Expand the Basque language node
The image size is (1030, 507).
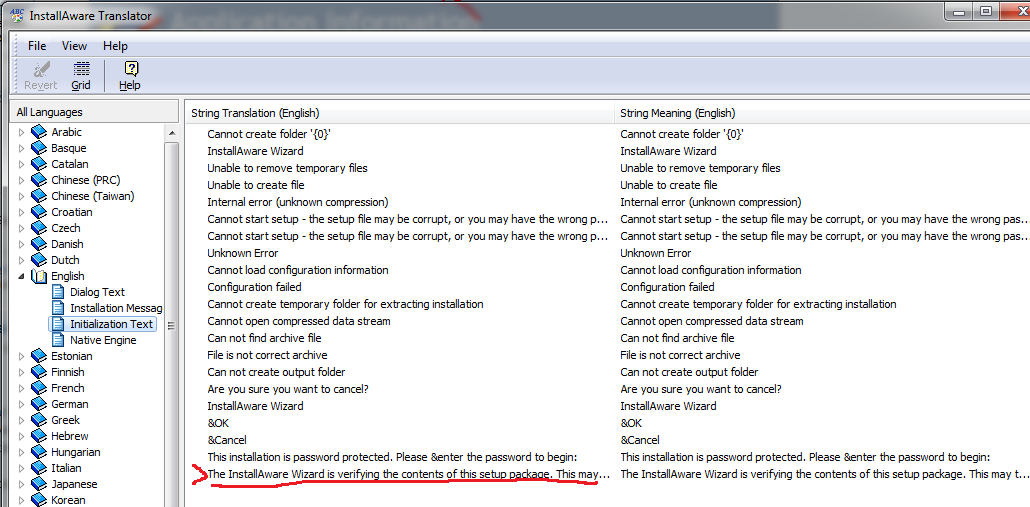coord(22,148)
